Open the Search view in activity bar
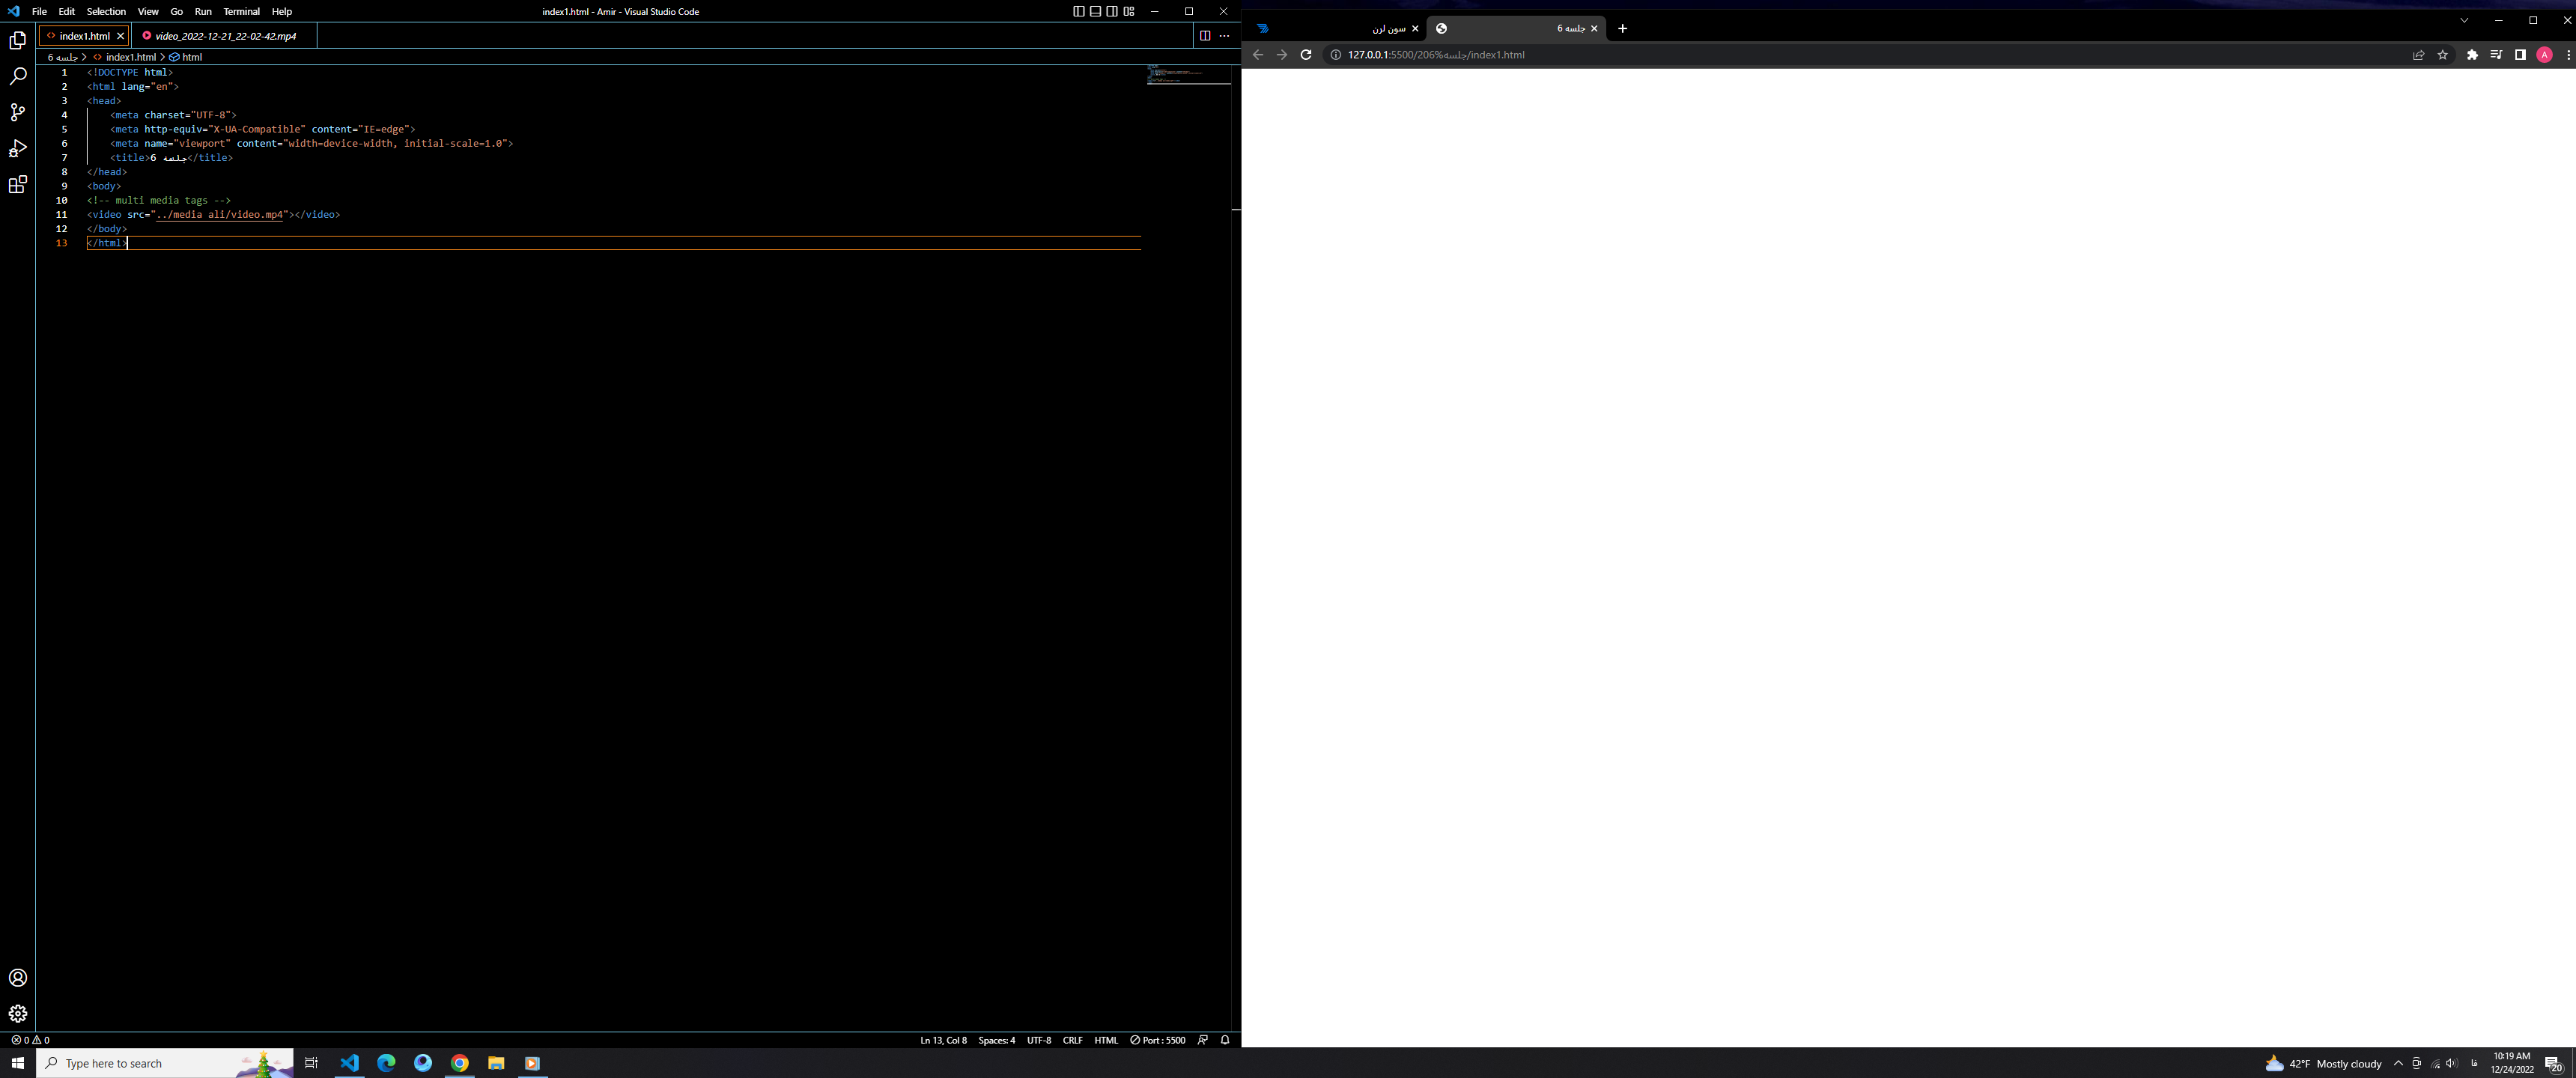Viewport: 2576px width, 1078px height. coord(18,76)
